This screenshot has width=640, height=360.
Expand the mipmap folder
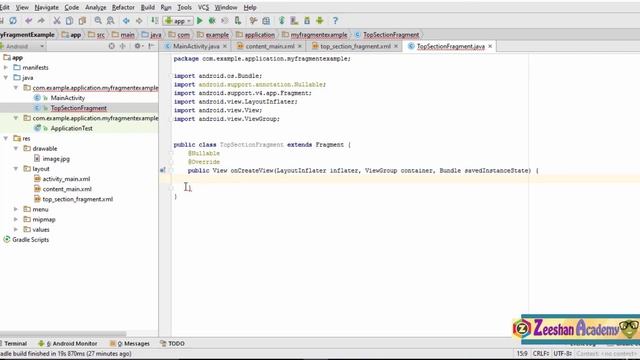[16, 219]
